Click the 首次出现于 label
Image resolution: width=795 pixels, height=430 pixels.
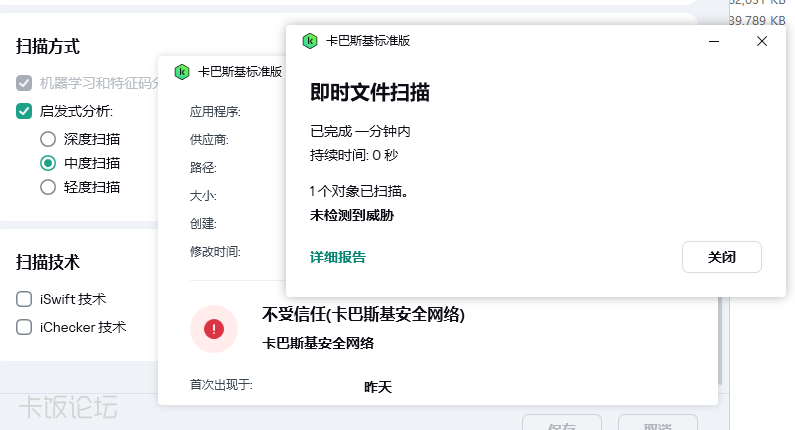(221, 385)
